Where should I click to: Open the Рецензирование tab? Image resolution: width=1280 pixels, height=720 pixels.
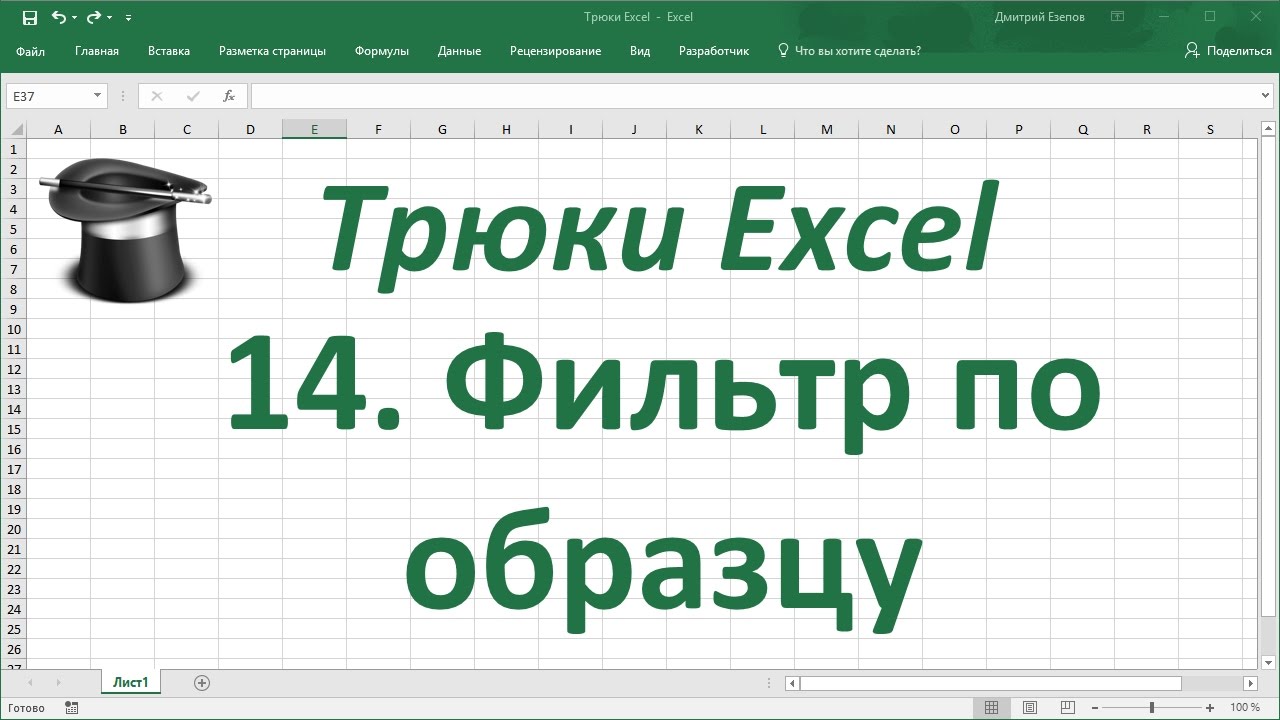point(555,51)
